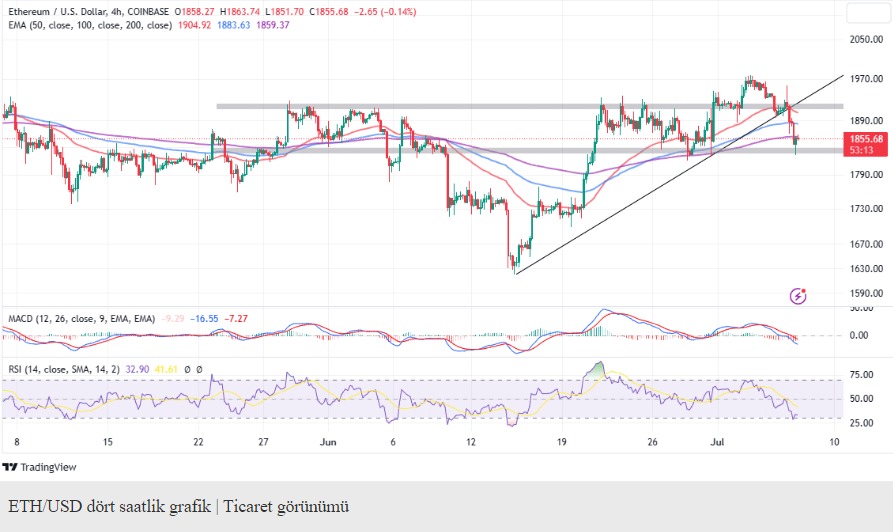The height and width of the screenshot is (532, 893).
Task: Click the RSI value 32.90
Action: point(137,369)
